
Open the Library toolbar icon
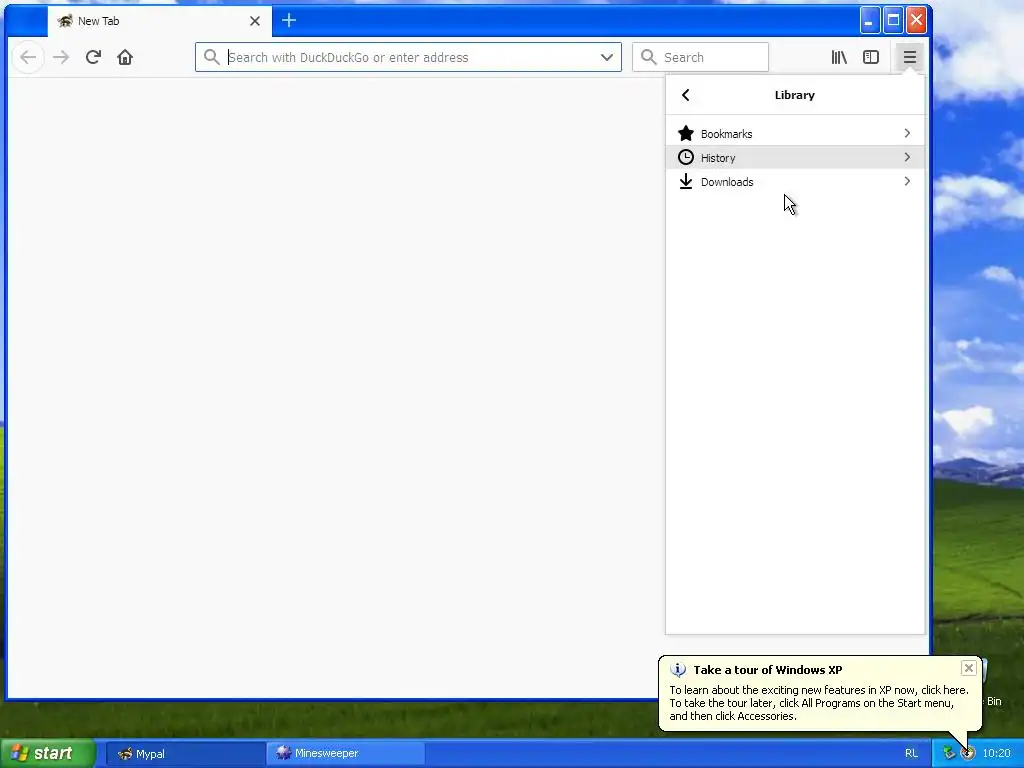[839, 57]
